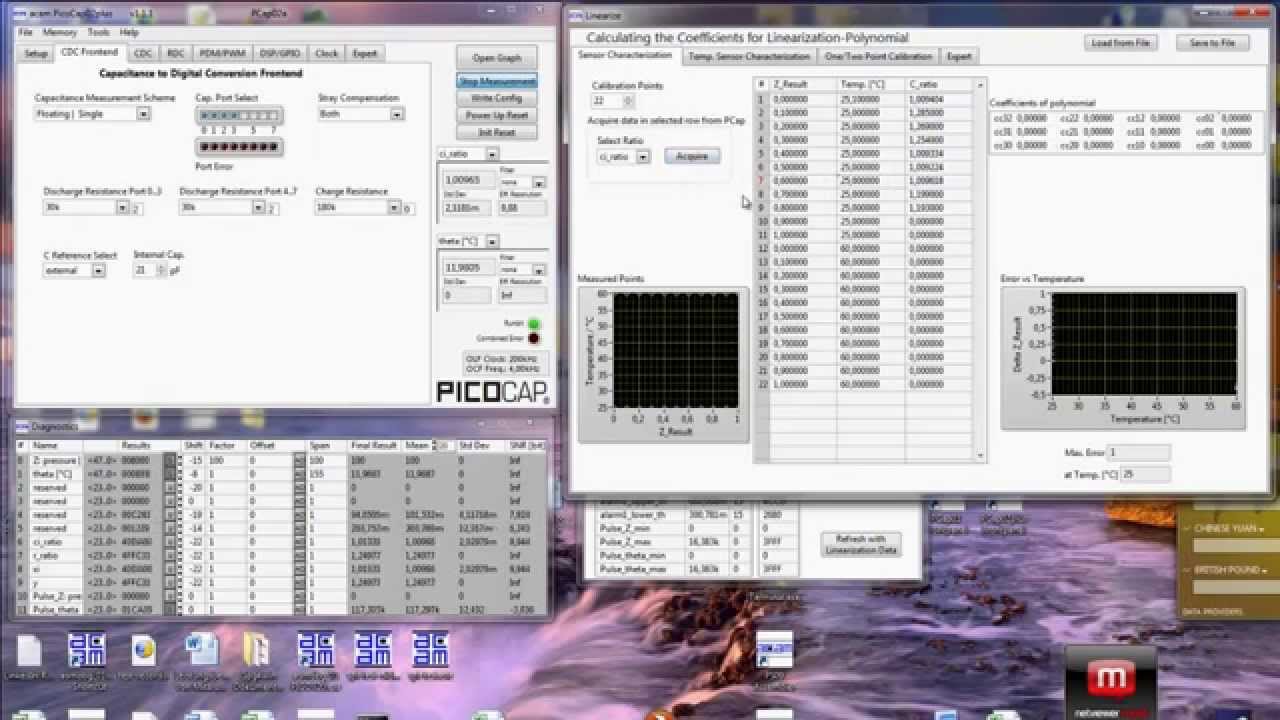Open Capacitance Measurement Scheme dropdown
This screenshot has width=1280, height=720.
(143, 114)
